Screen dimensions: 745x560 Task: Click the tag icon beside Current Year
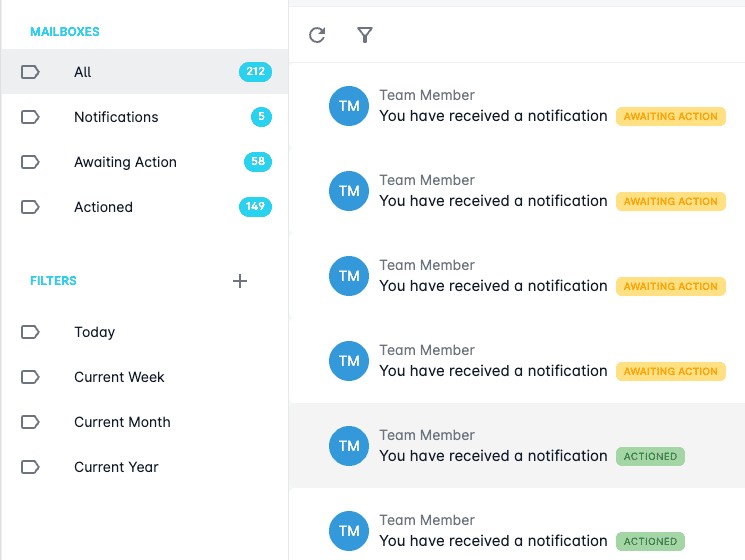30,467
